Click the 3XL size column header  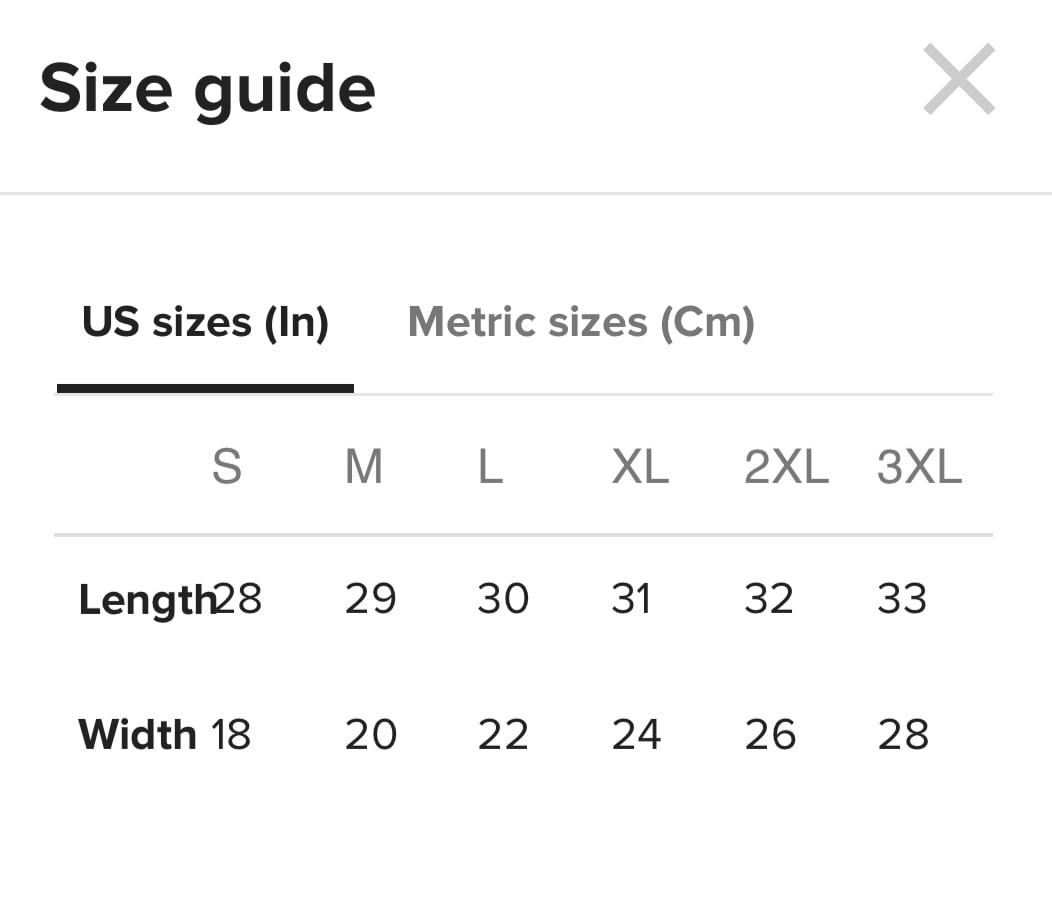(x=919, y=466)
